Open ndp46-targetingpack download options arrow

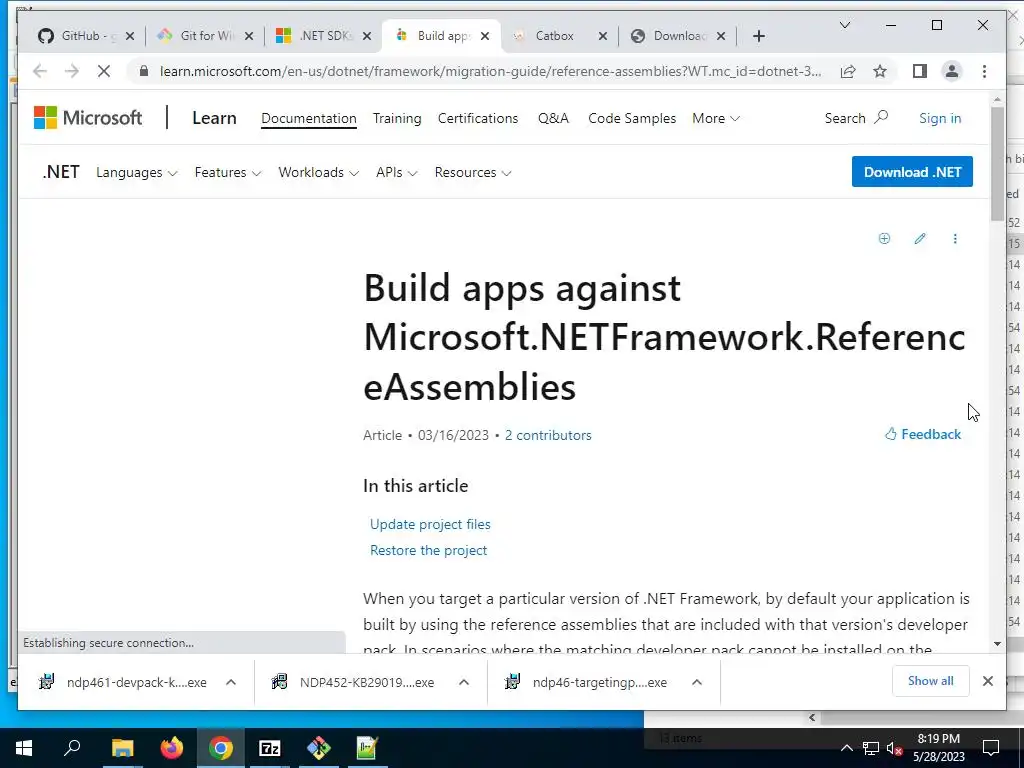click(697, 682)
